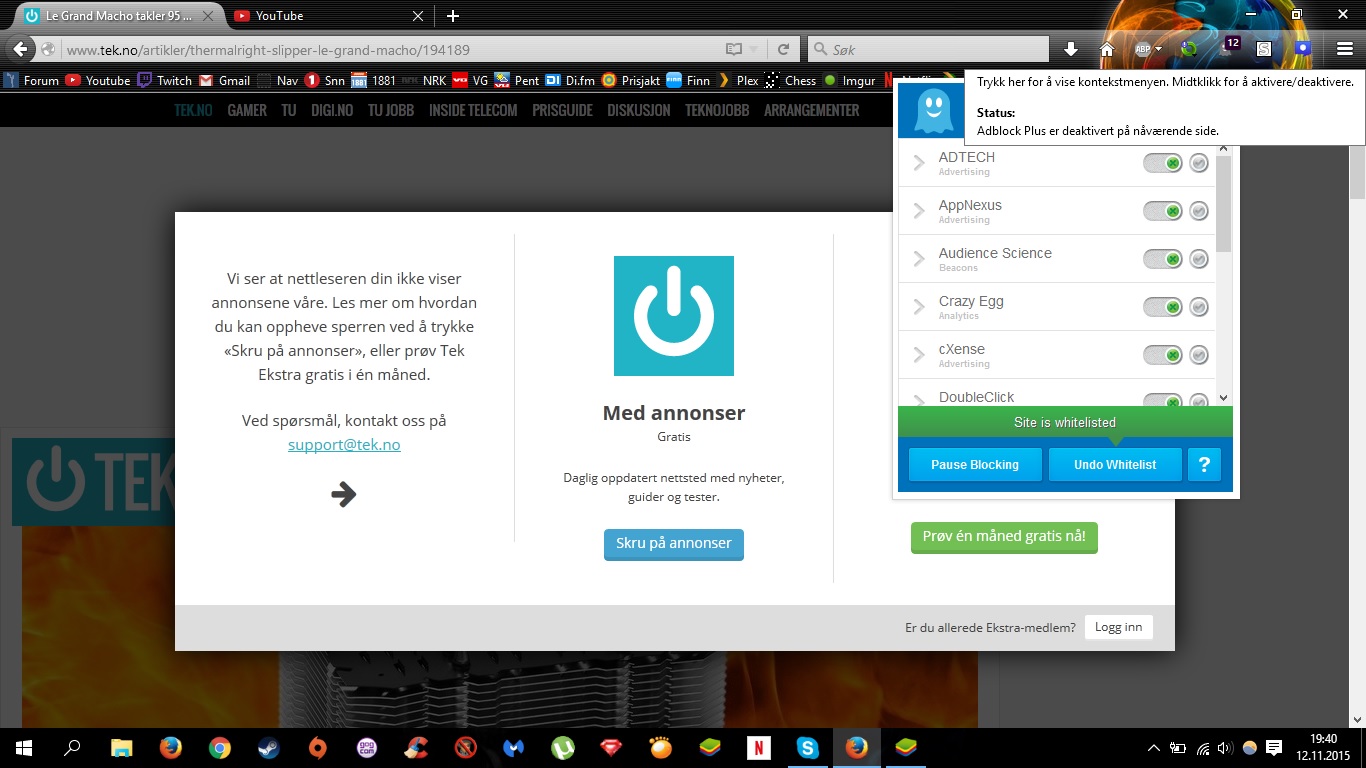
Task: Open the support@tek.no email link
Action: click(x=344, y=444)
